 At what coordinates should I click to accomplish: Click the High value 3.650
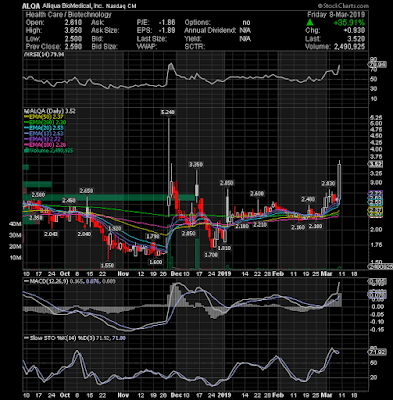click(73, 31)
